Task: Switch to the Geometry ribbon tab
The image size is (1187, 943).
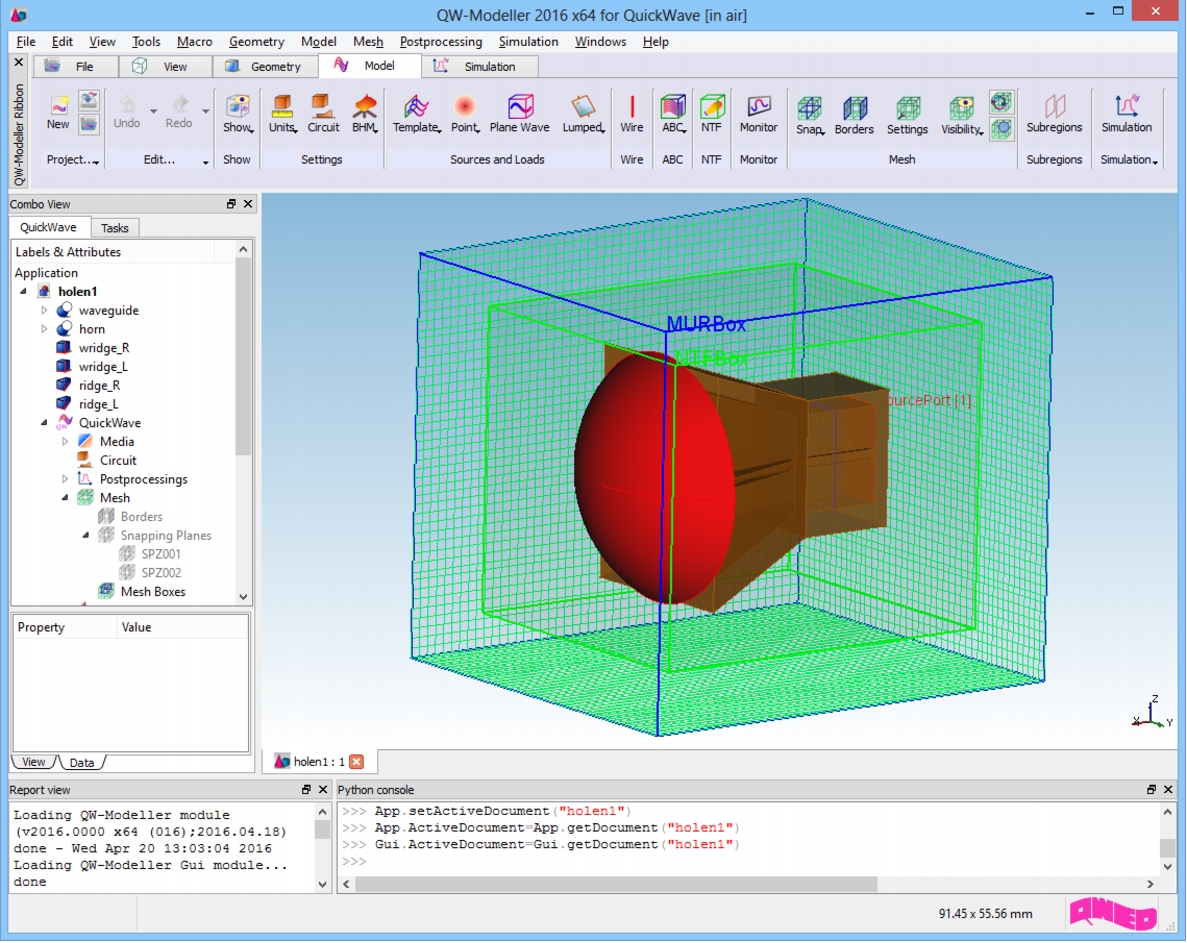Action: pos(265,67)
